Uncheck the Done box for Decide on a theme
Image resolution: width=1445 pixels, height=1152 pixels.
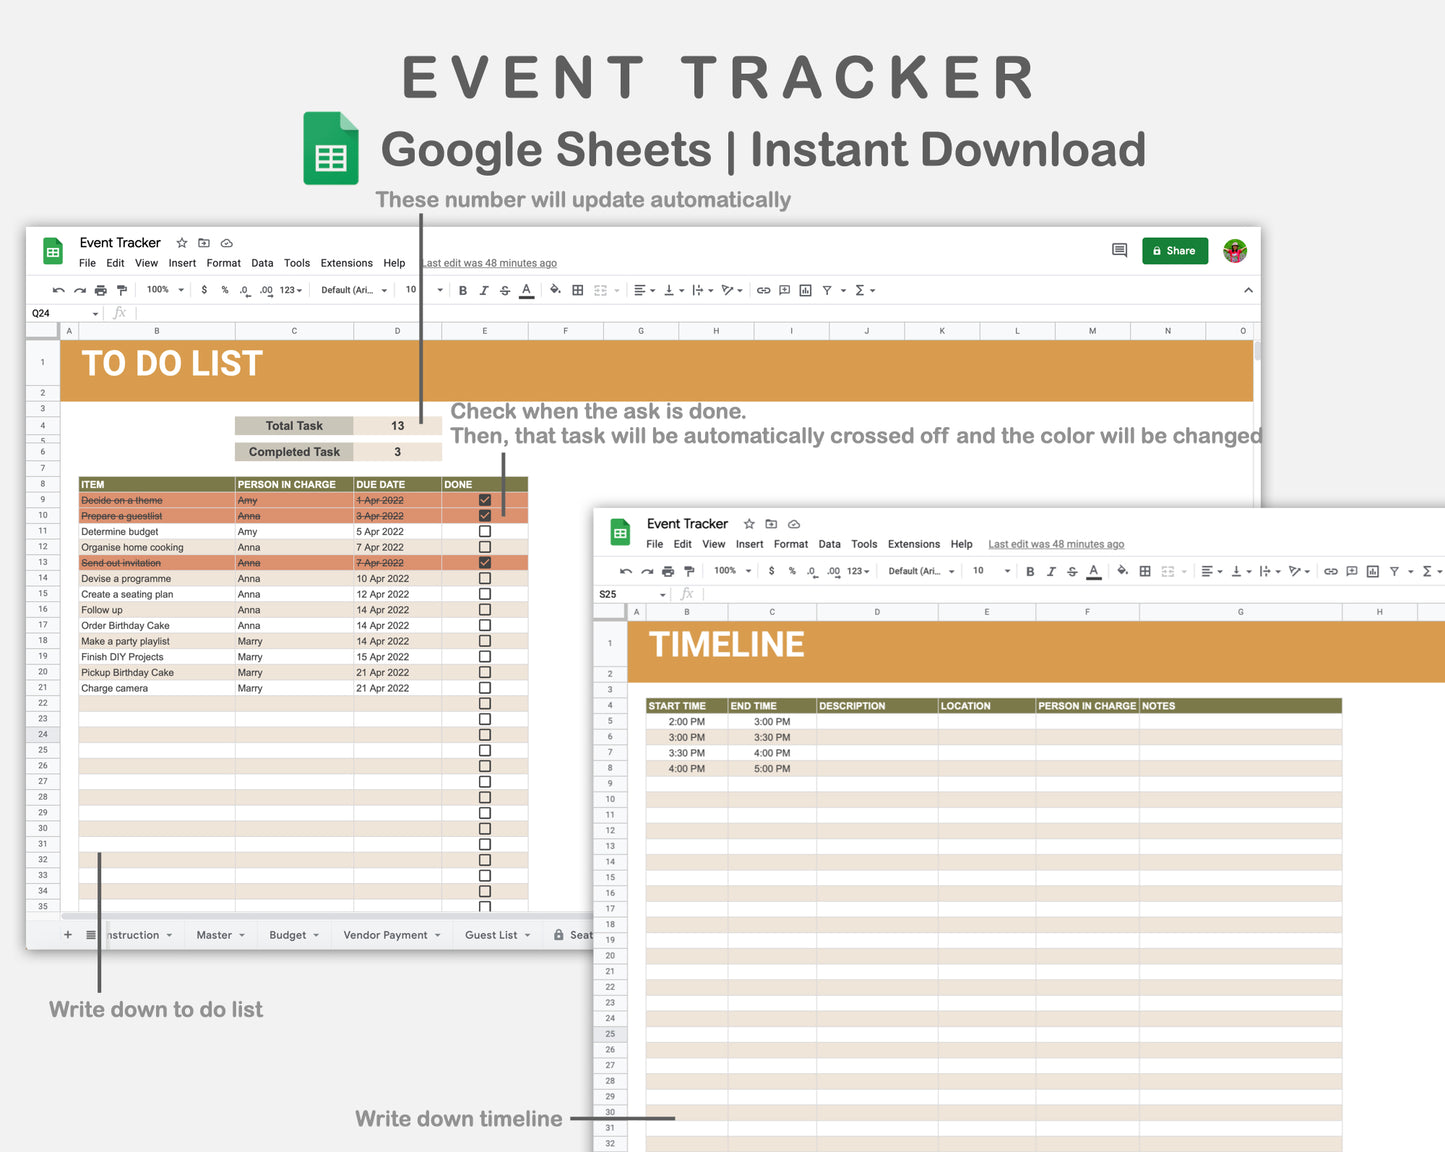coord(485,500)
